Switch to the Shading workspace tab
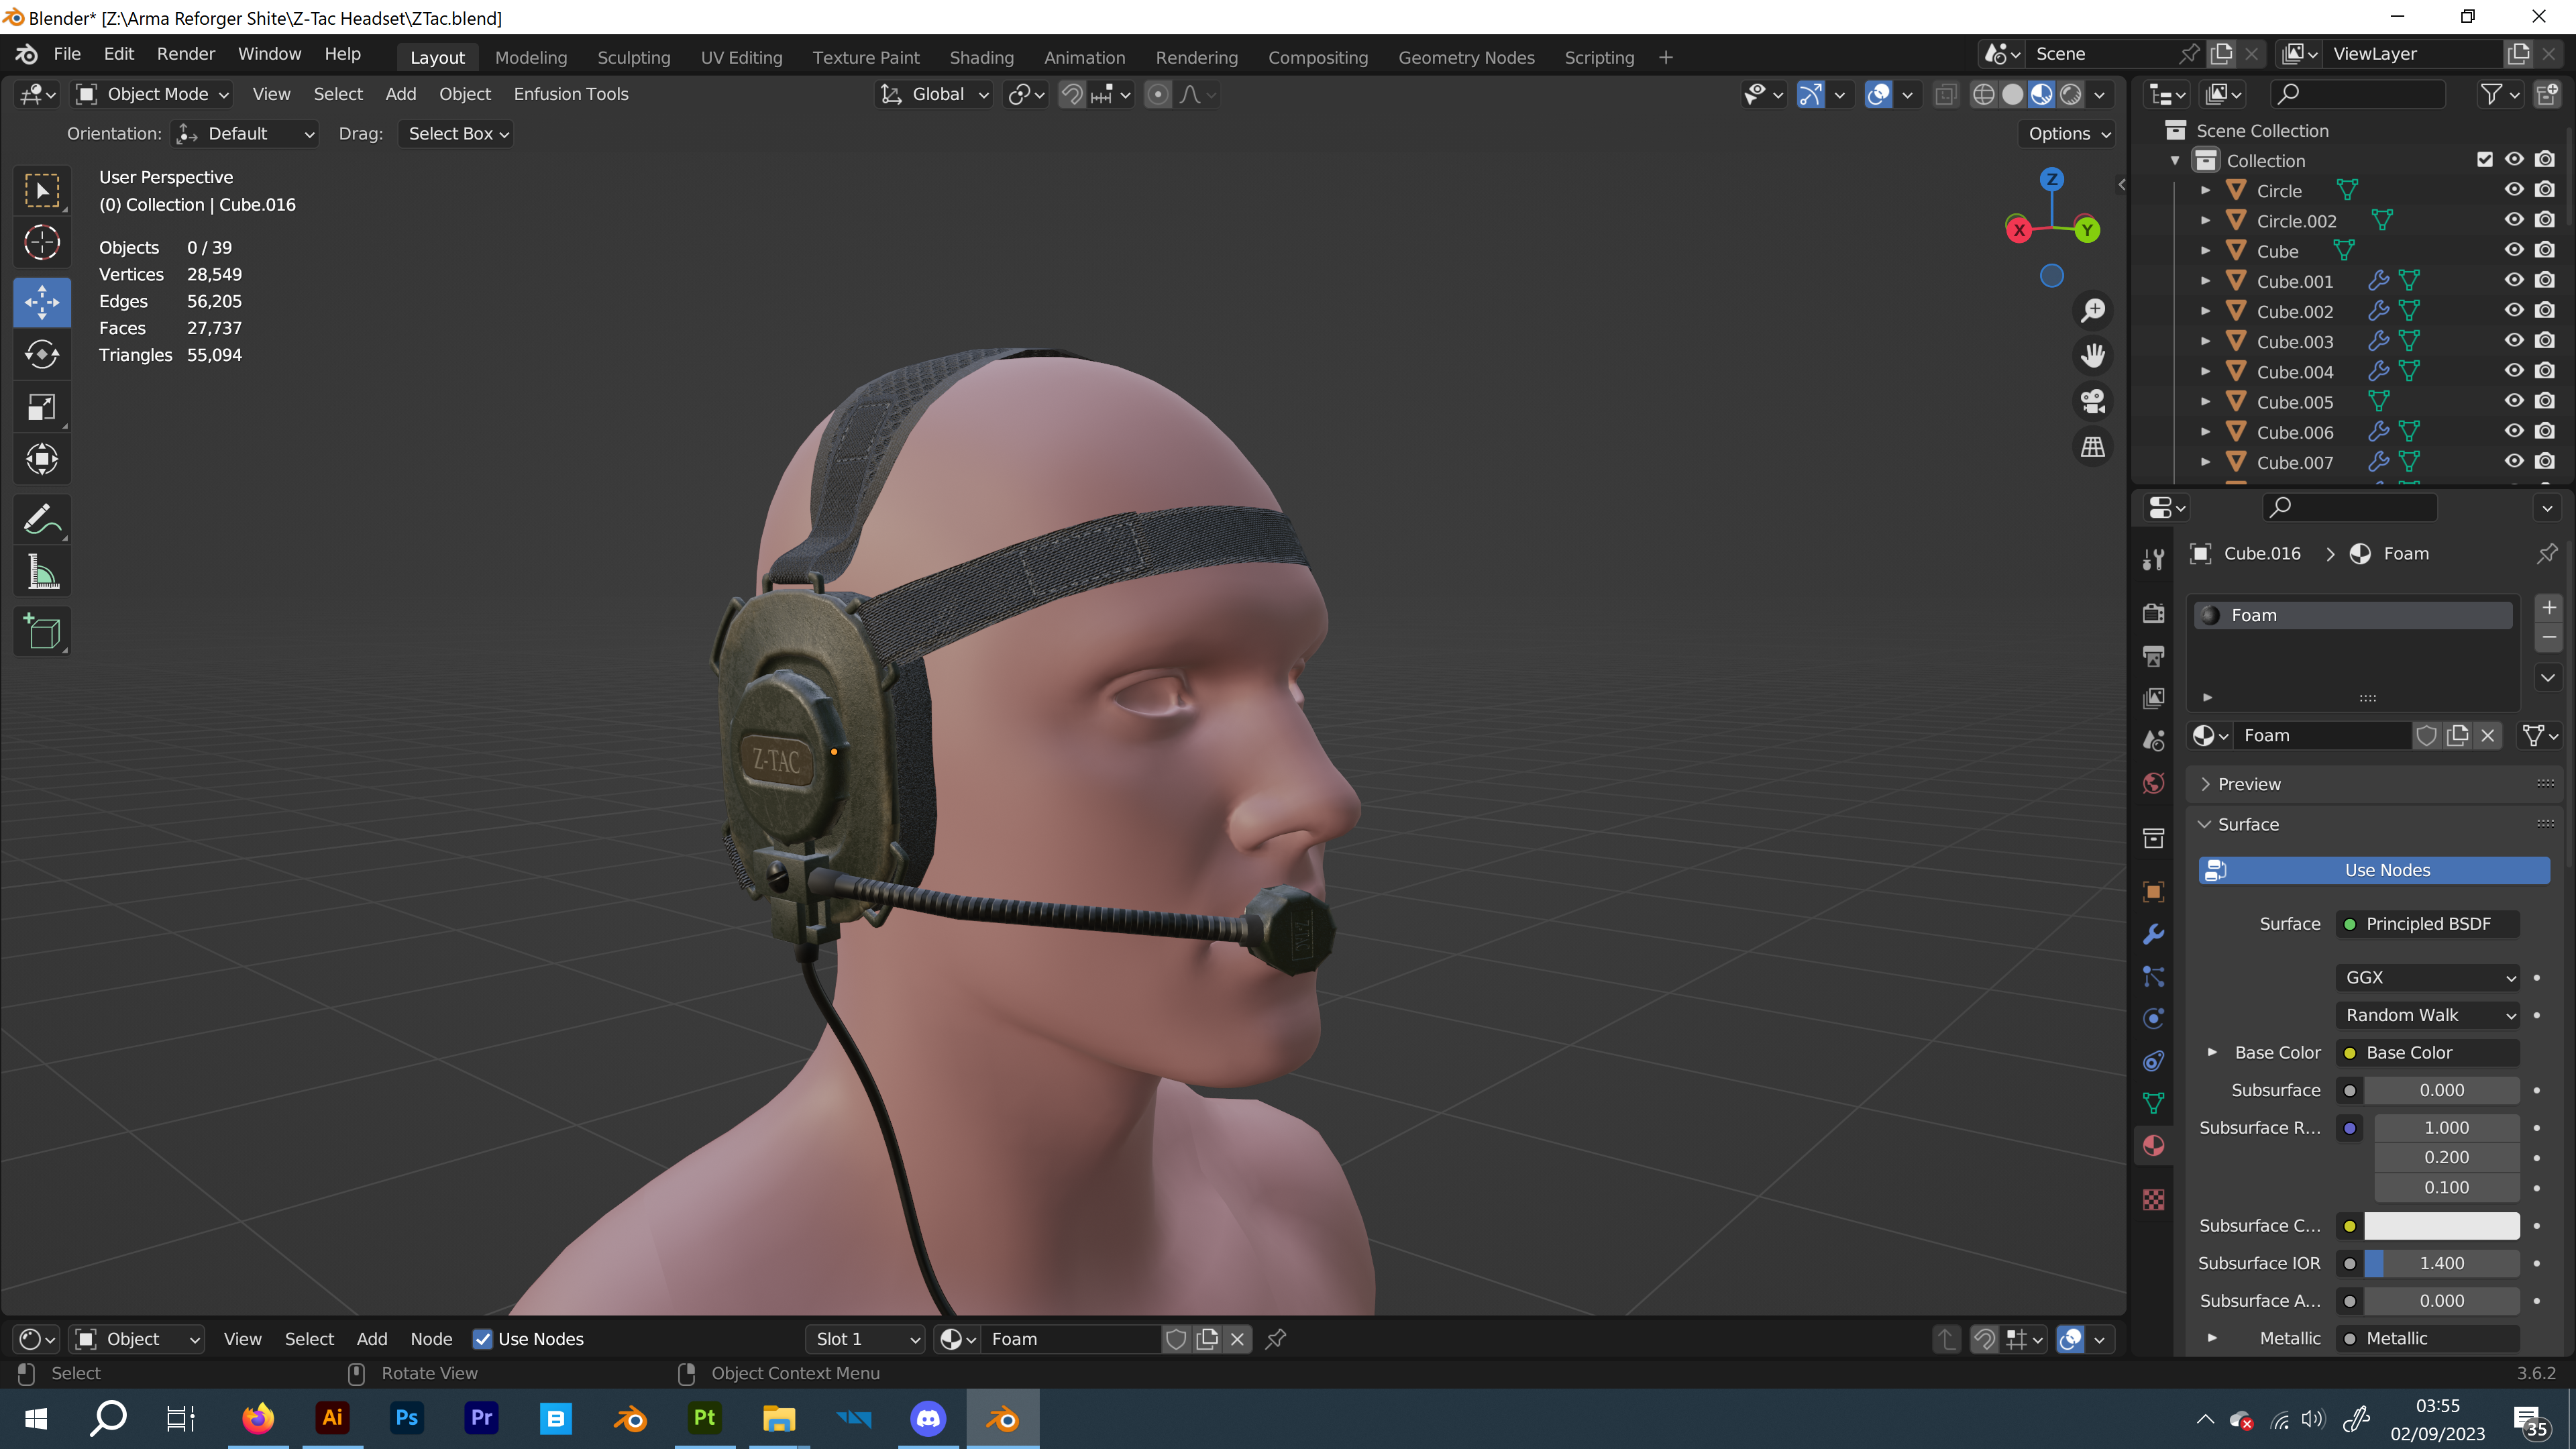The height and width of the screenshot is (1449, 2576). [x=981, y=57]
